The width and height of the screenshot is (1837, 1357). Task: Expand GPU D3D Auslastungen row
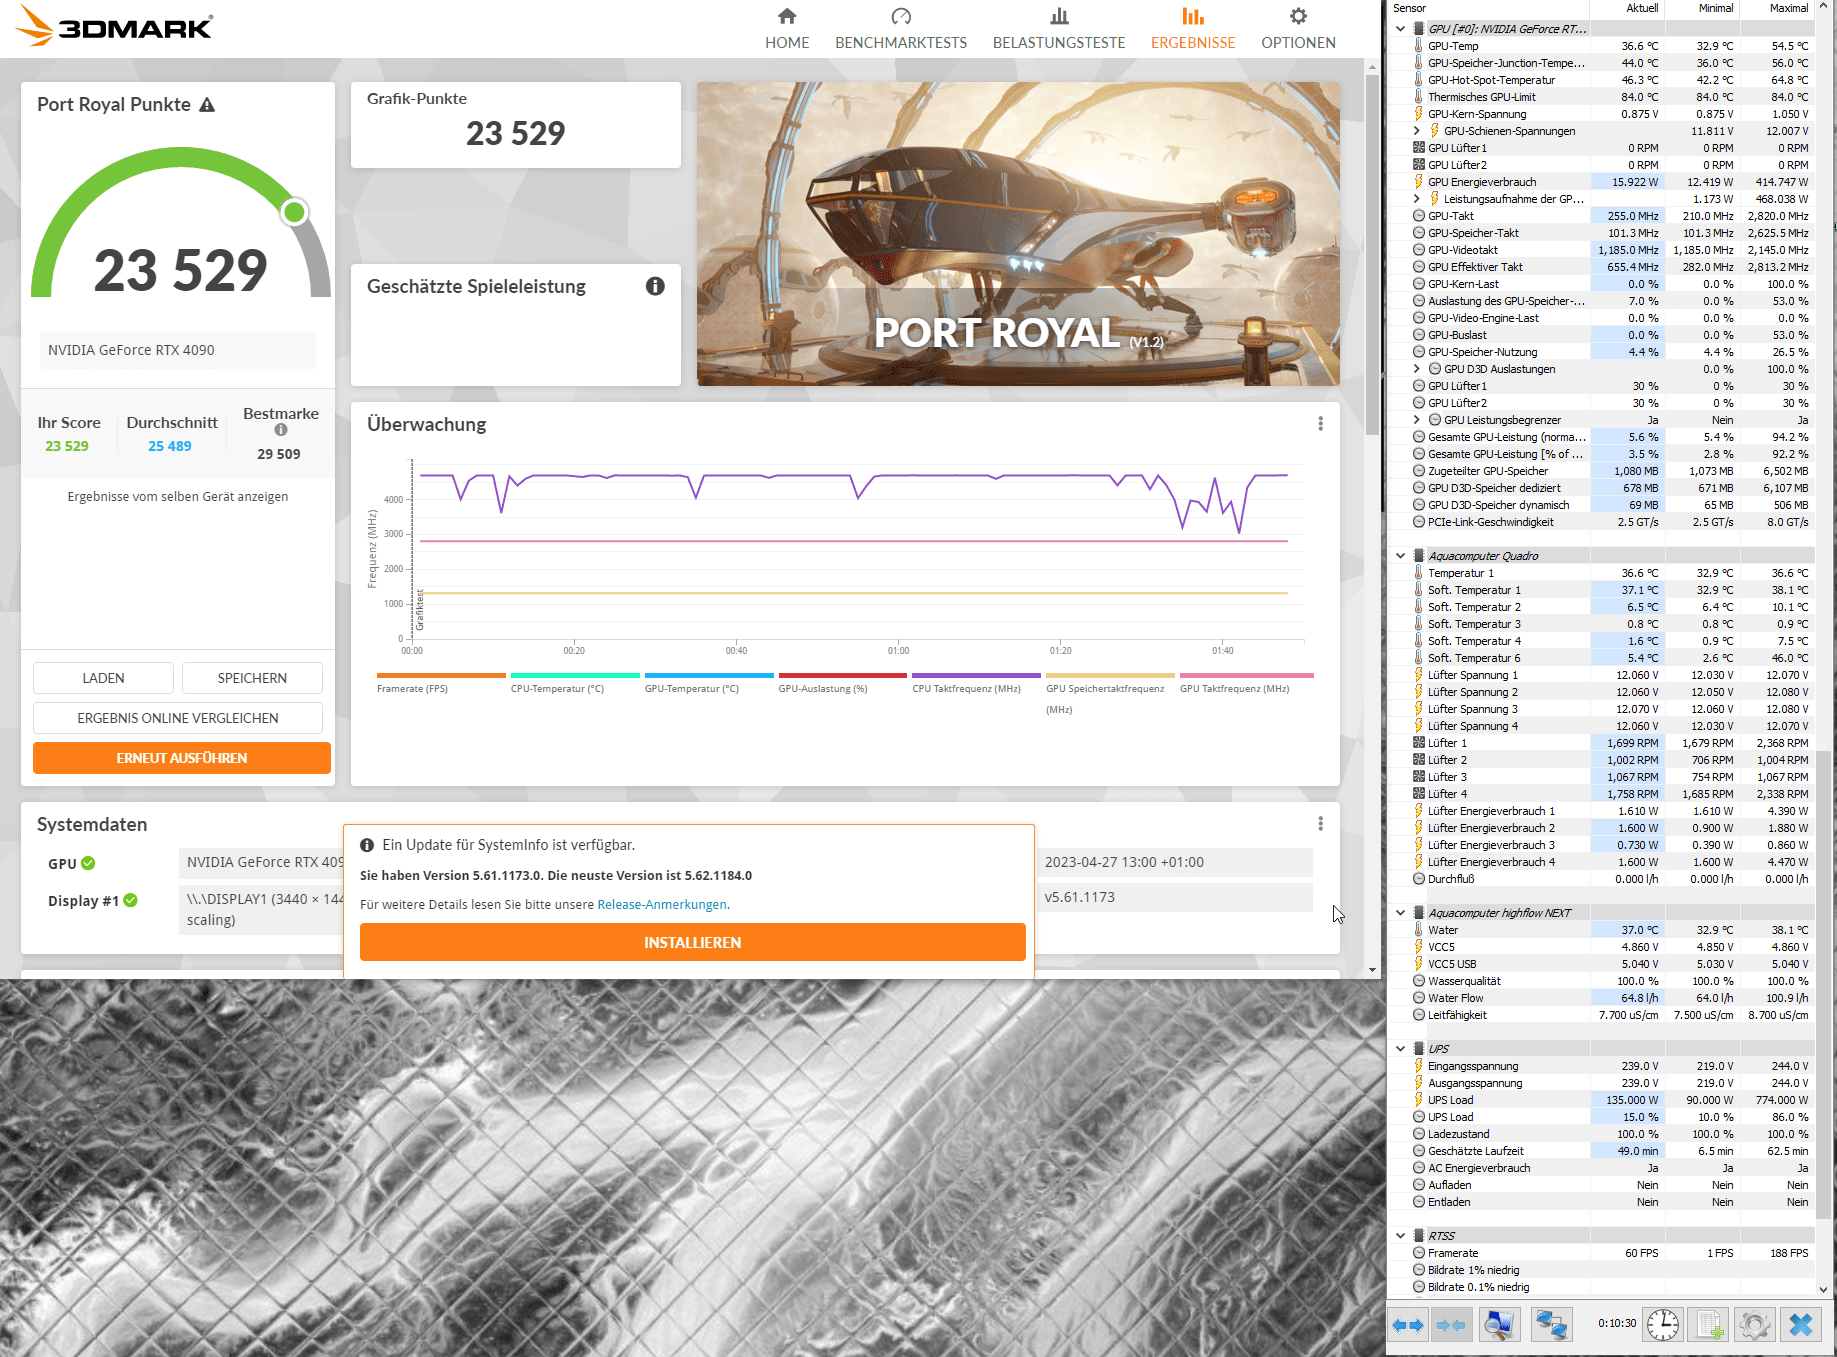[1416, 369]
